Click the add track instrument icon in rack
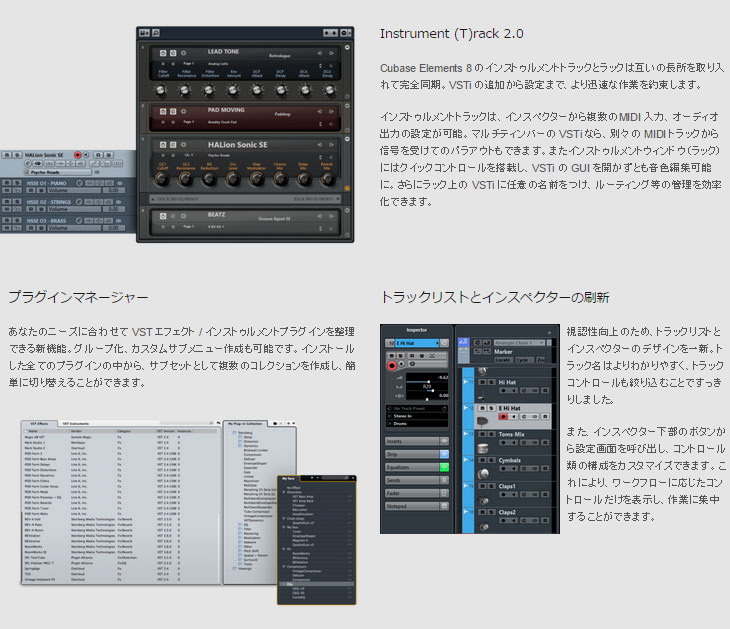This screenshot has width=730, height=629. [x=144, y=33]
